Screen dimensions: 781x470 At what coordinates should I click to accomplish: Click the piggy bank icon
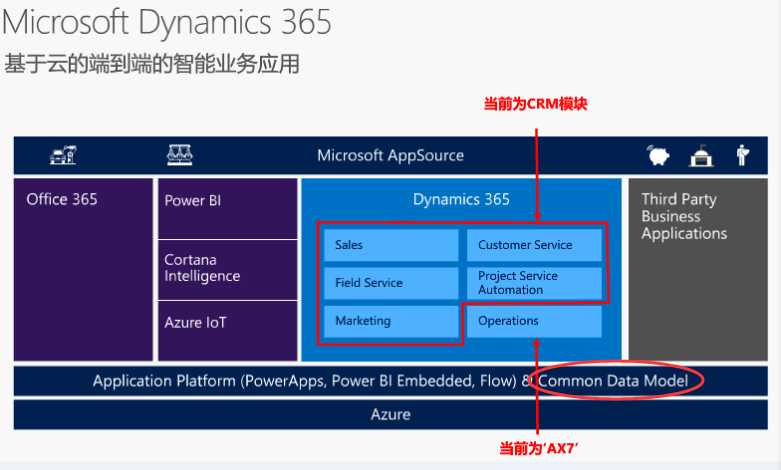pos(658,155)
